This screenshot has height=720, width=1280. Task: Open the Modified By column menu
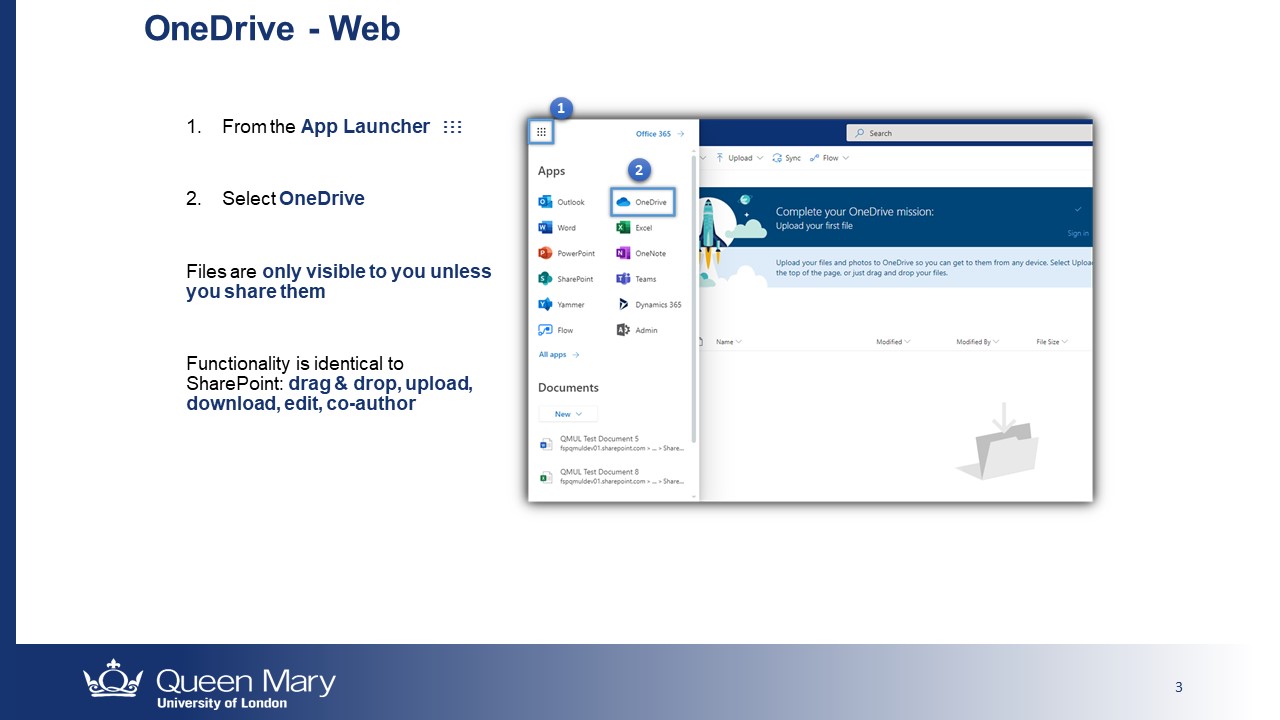pyautogui.click(x=978, y=342)
